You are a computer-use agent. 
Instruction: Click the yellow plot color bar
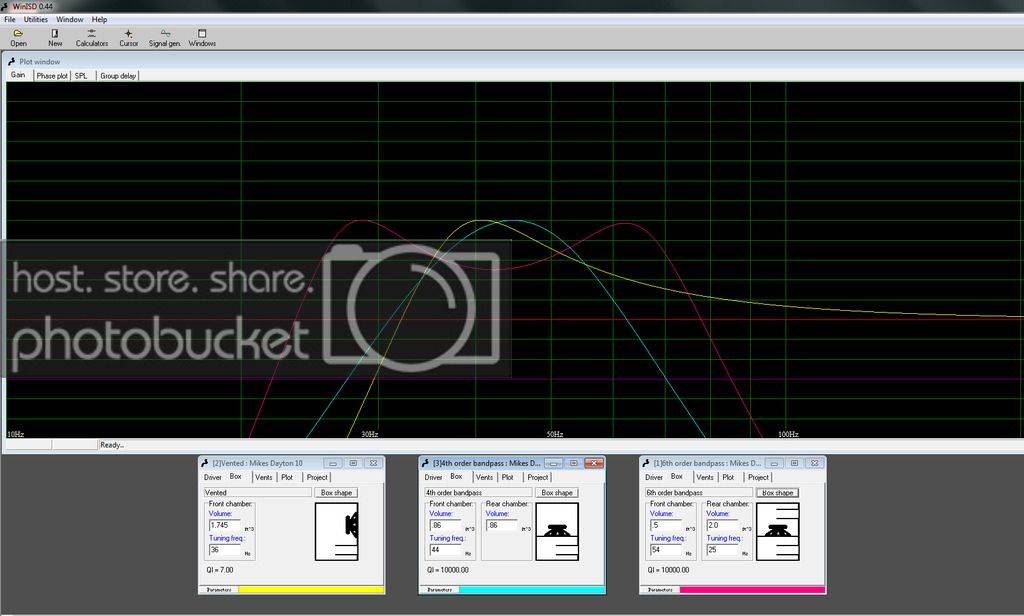click(x=311, y=589)
